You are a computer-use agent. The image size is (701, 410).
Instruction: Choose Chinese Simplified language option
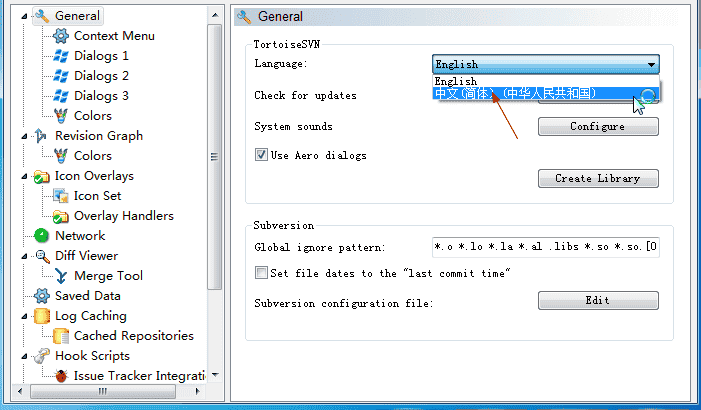[x=545, y=93]
